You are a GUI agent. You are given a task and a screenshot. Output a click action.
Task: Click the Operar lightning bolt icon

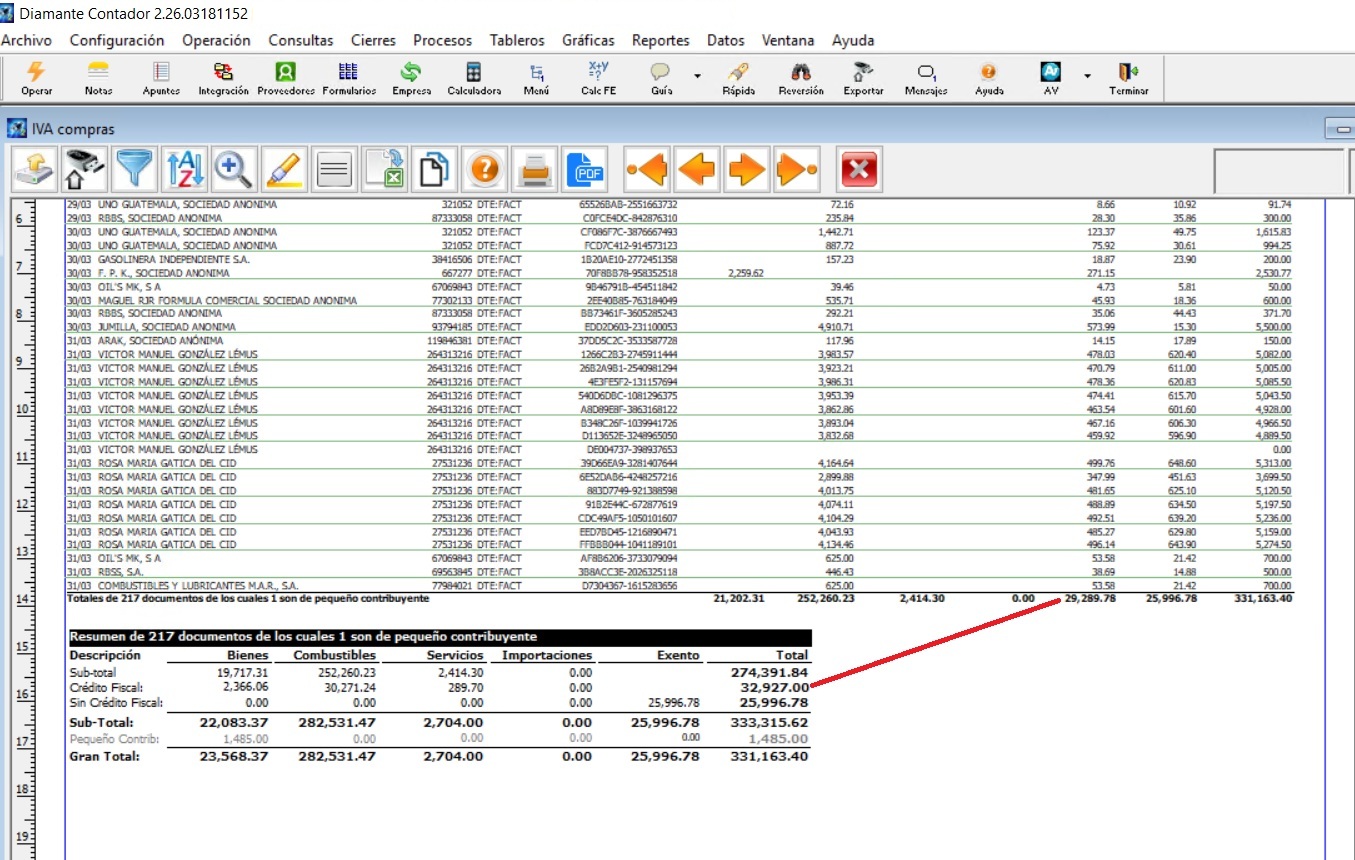pos(36,78)
